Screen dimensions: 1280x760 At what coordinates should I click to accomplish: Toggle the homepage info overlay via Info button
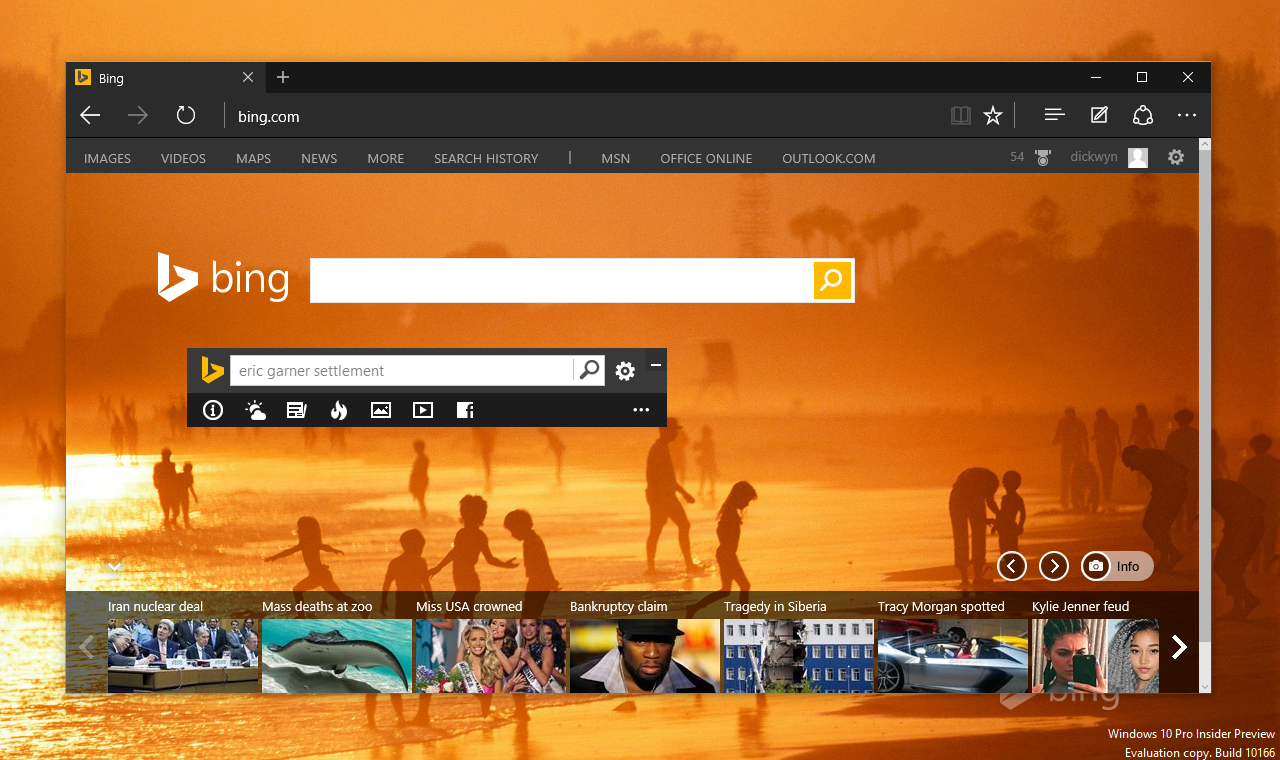click(x=1117, y=566)
